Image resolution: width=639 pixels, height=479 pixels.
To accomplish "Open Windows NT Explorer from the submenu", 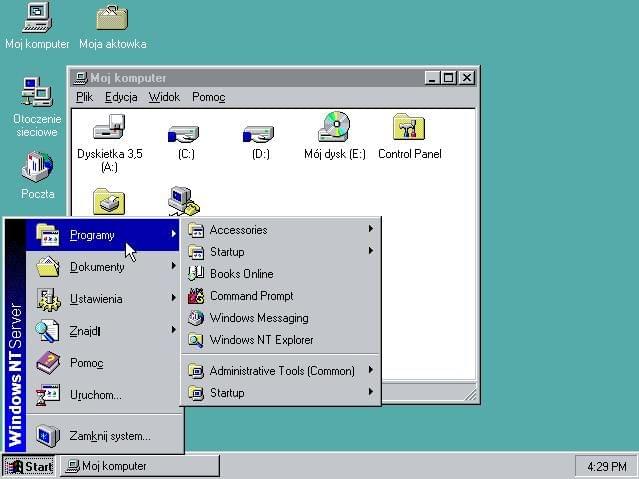I will click(x=261, y=340).
